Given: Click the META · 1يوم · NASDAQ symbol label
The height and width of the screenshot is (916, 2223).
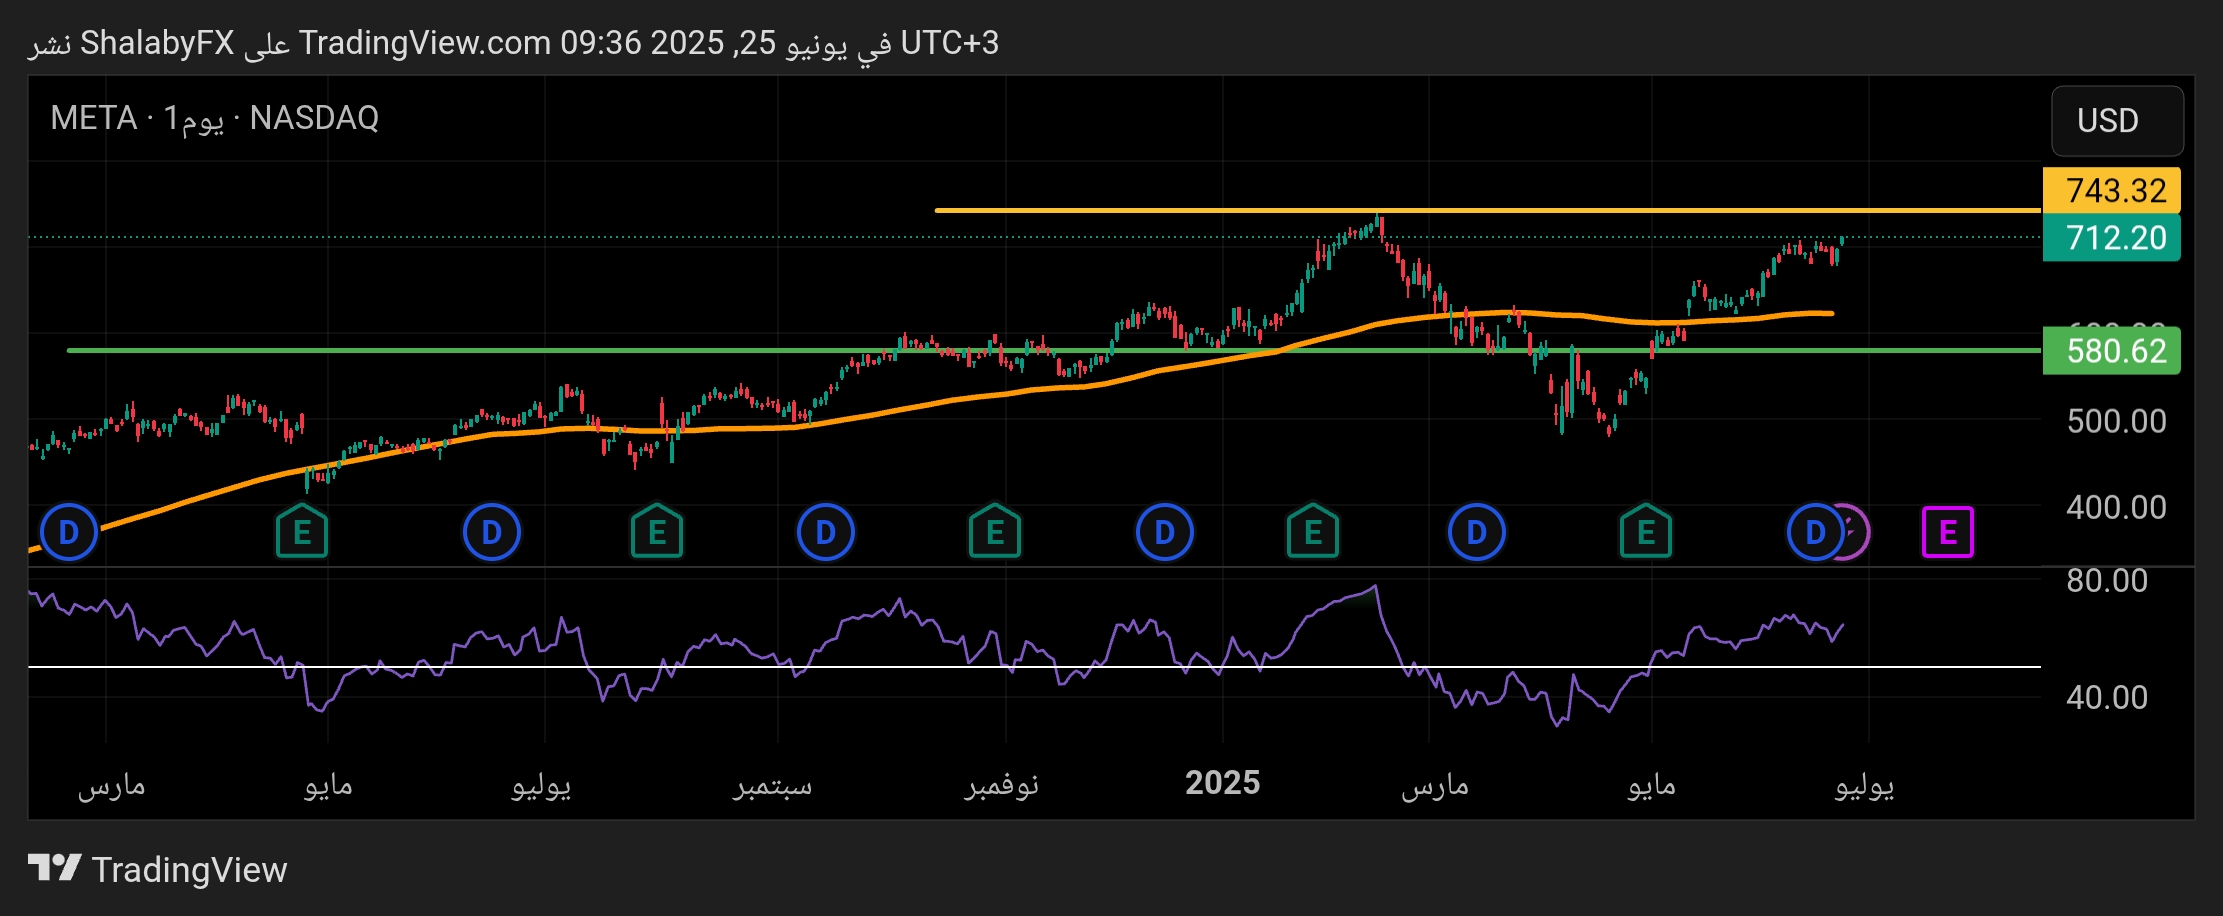Looking at the screenshot, I should (x=215, y=118).
